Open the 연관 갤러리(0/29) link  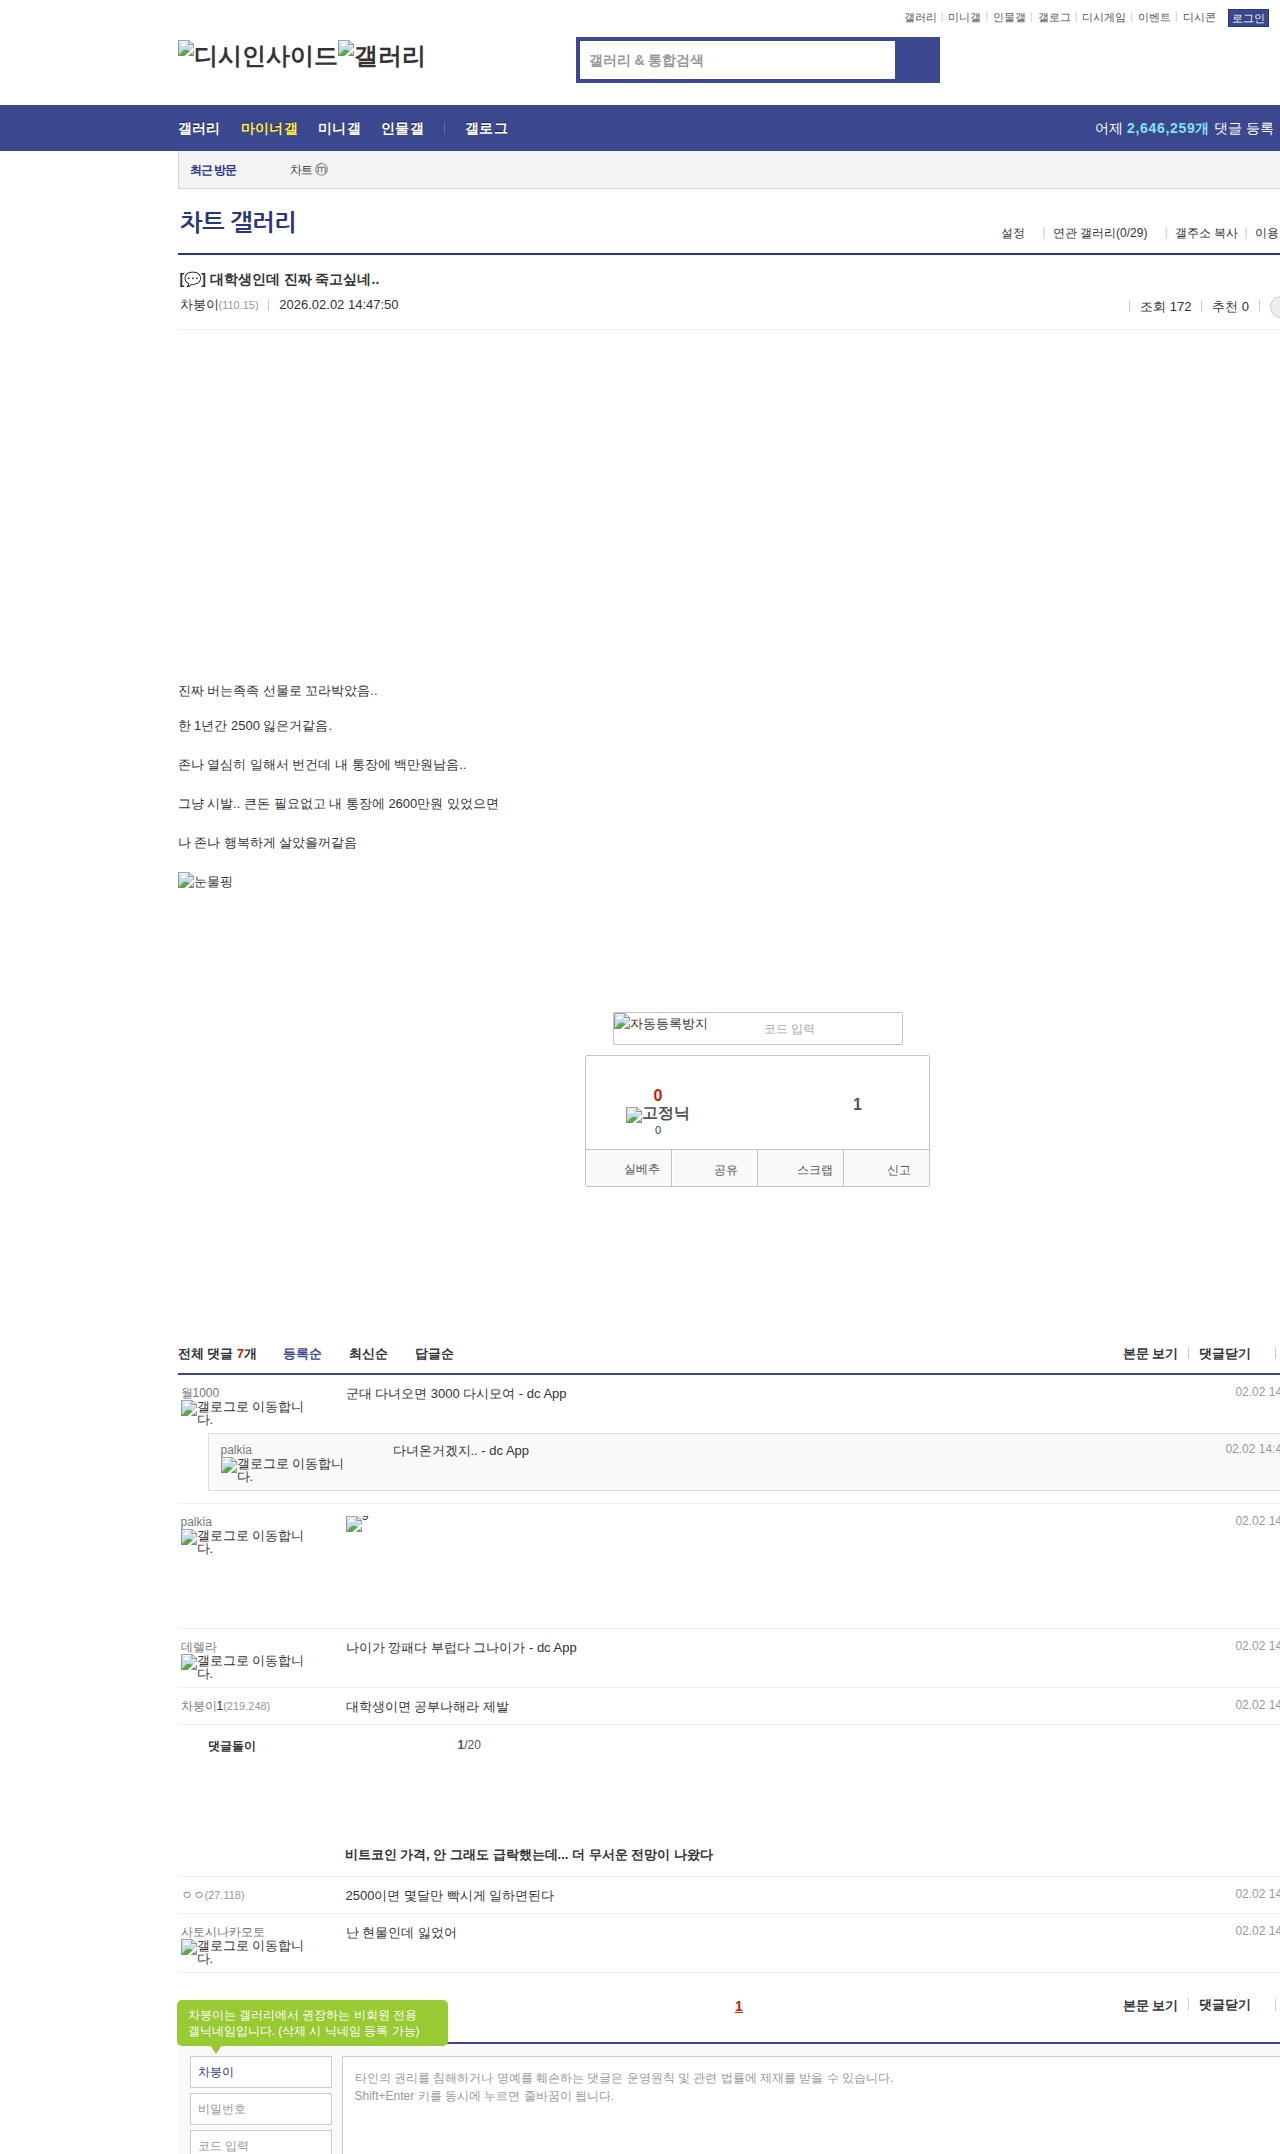click(1100, 233)
